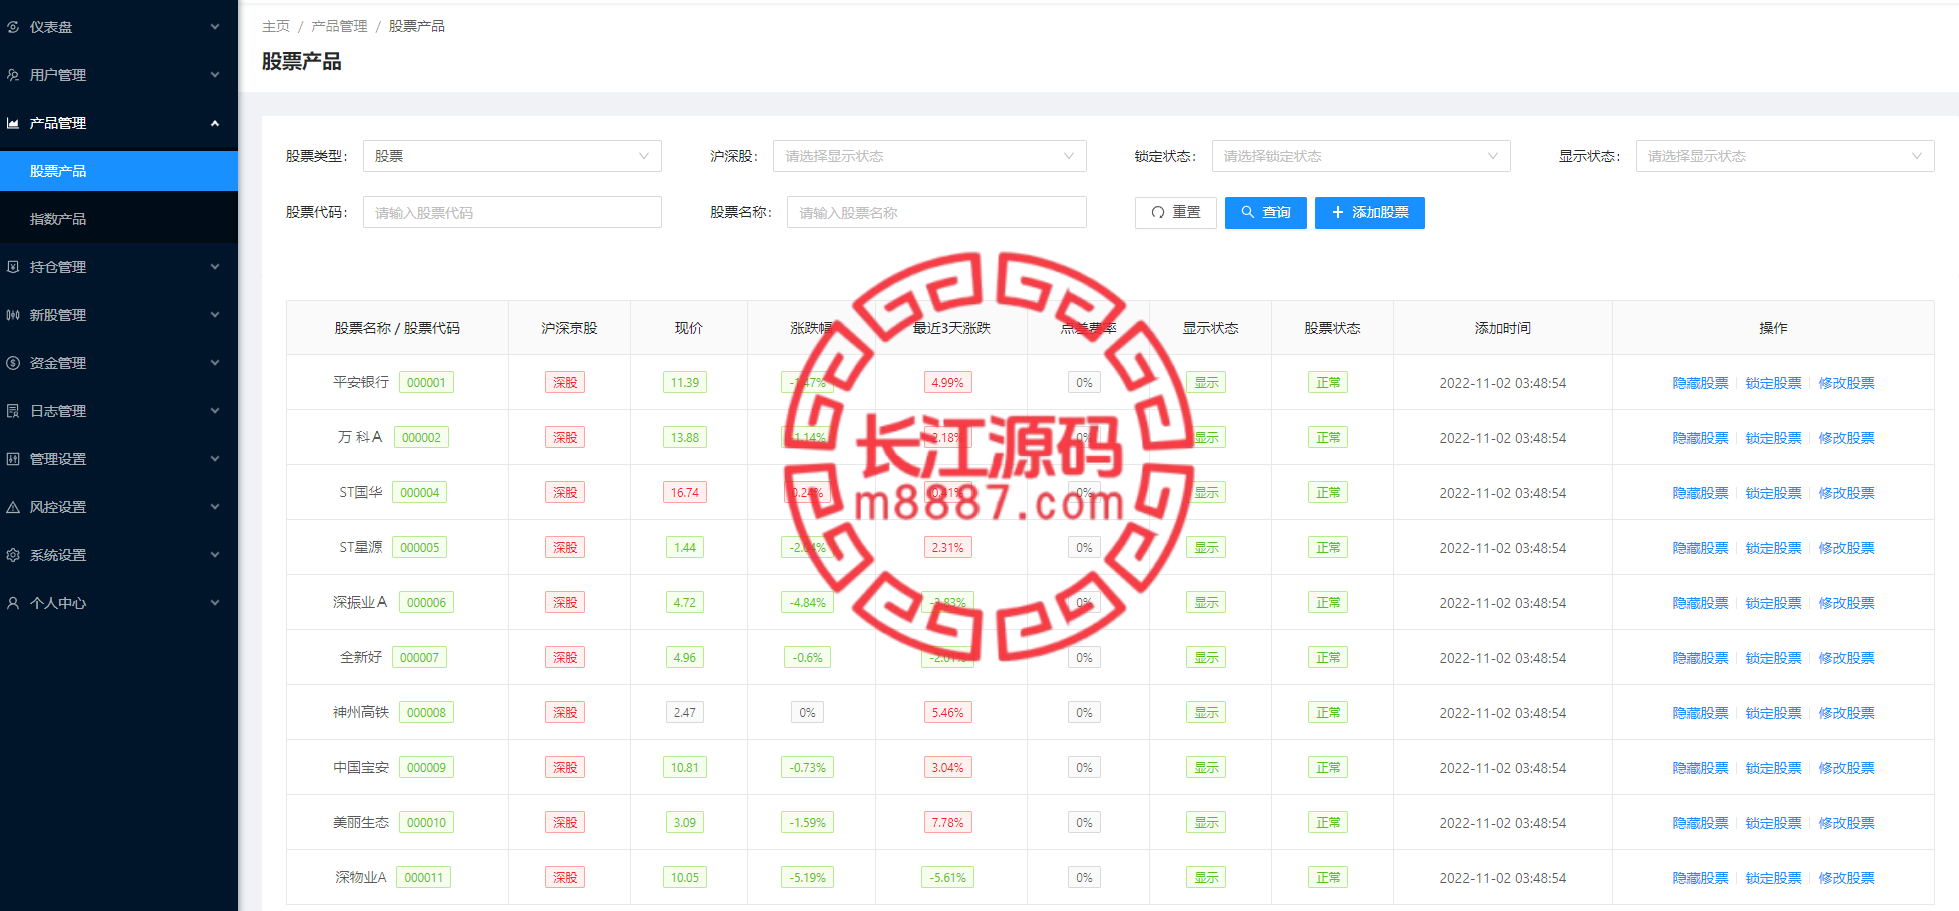Viewport: 1959px width, 911px height.
Task: Open the 风控设置 menu item
Action: 119,507
